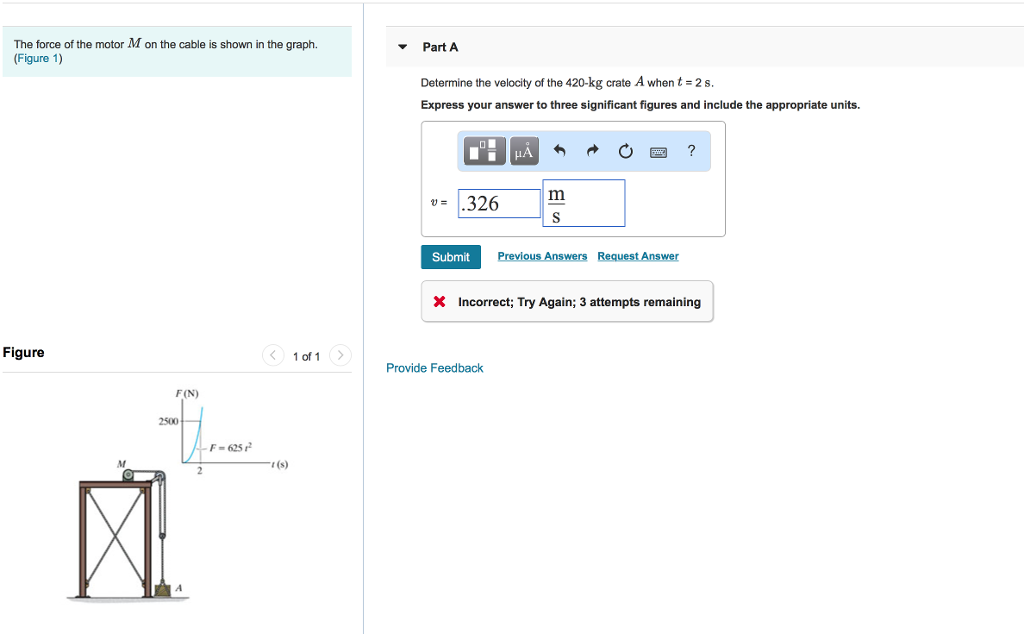Open the Figure 1 link in the problem text

[x=38, y=59]
